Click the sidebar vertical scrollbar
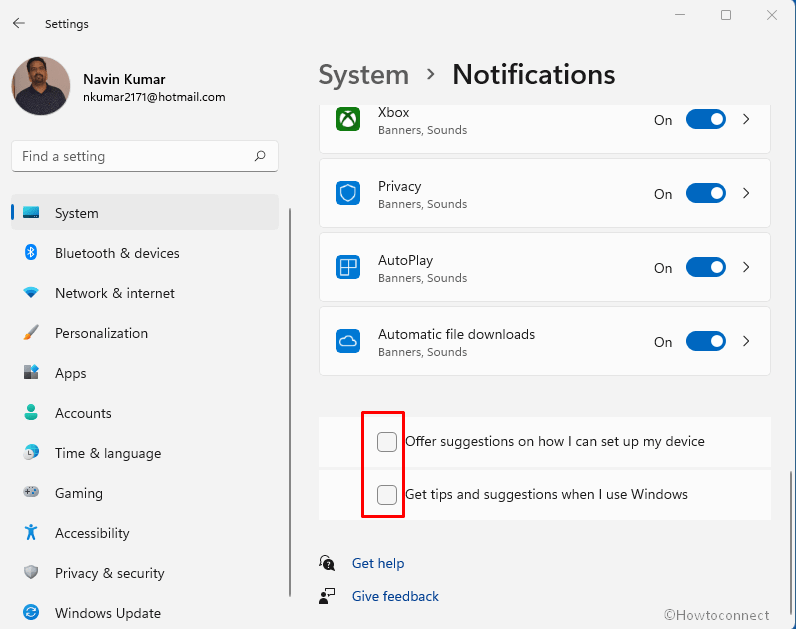The width and height of the screenshot is (796, 629). coord(290,402)
